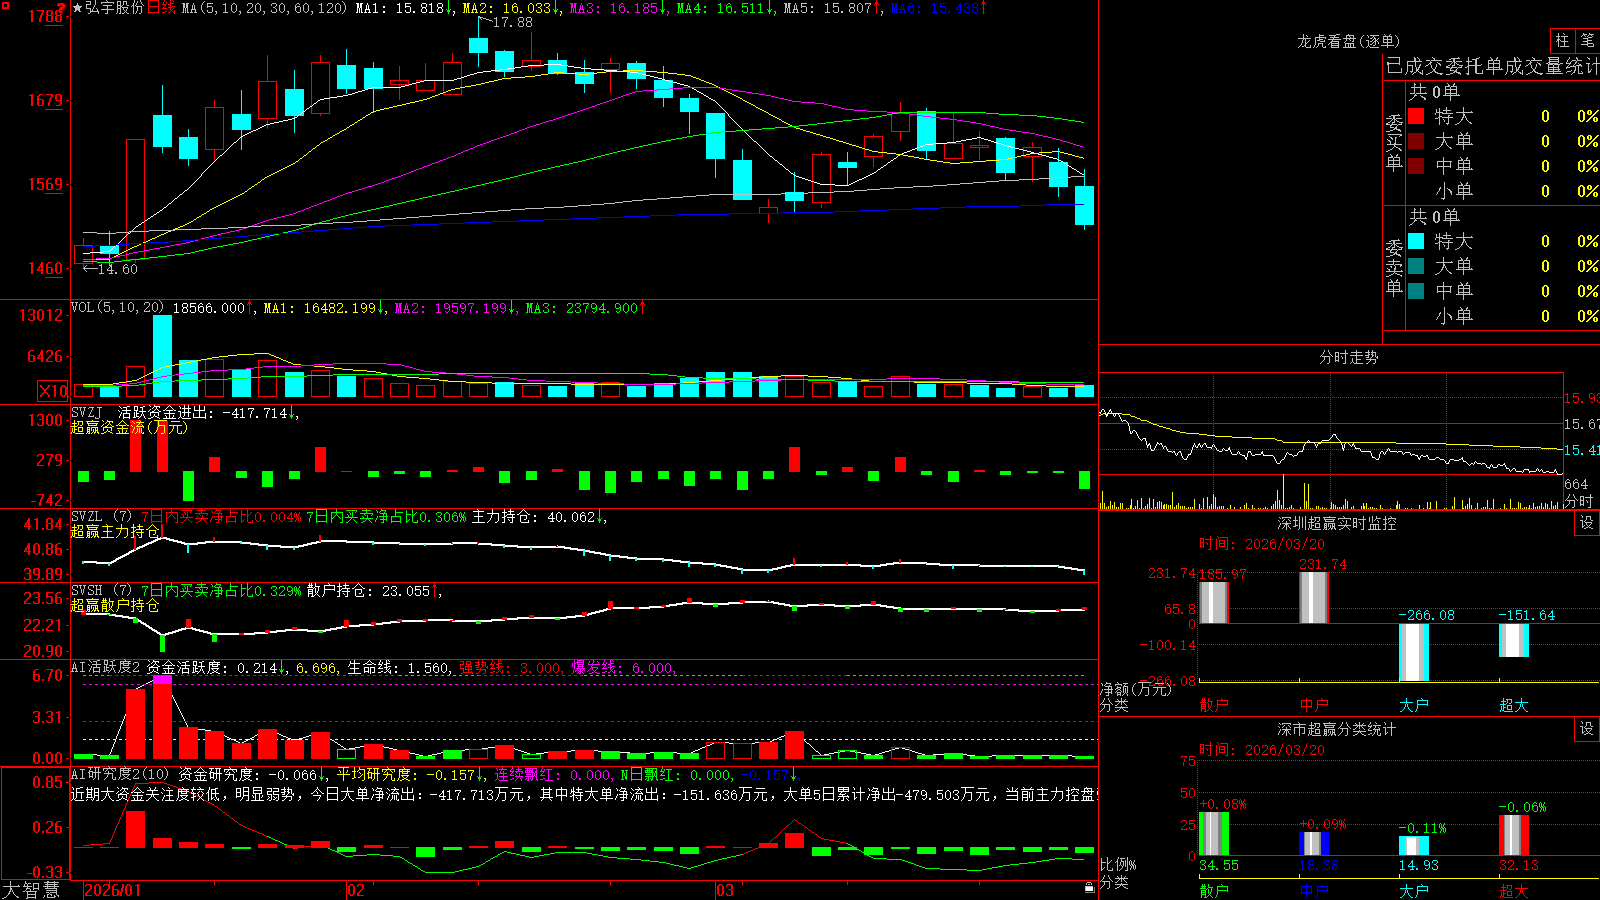
Task: Click the 小单 row under 委买单
Action: pos(1503,191)
